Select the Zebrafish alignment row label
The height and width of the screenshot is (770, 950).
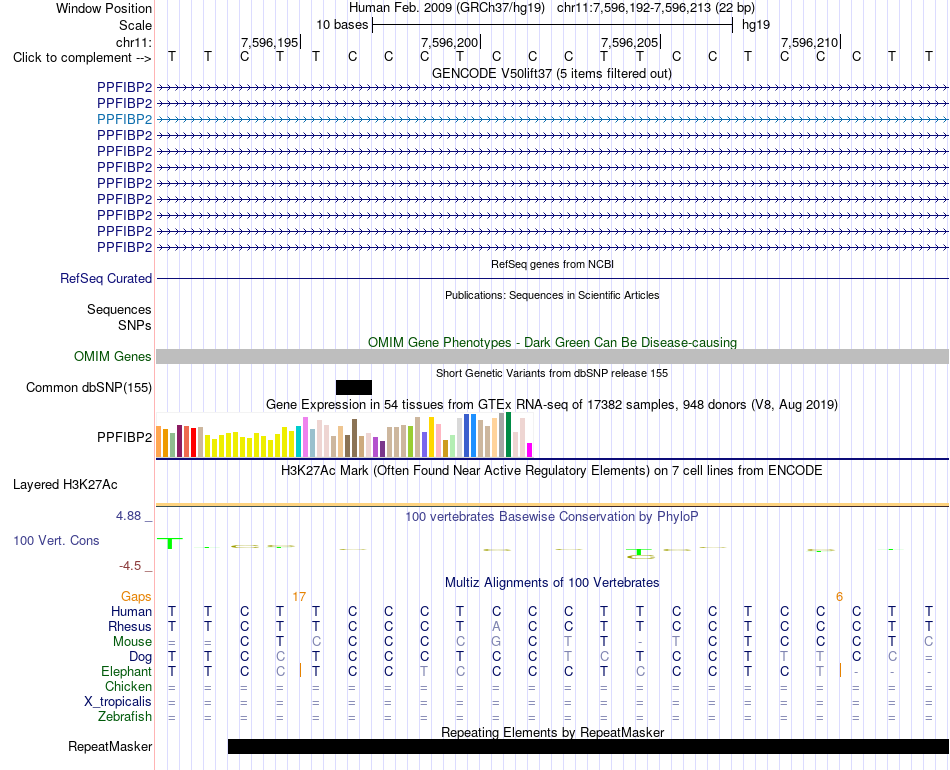pos(125,717)
